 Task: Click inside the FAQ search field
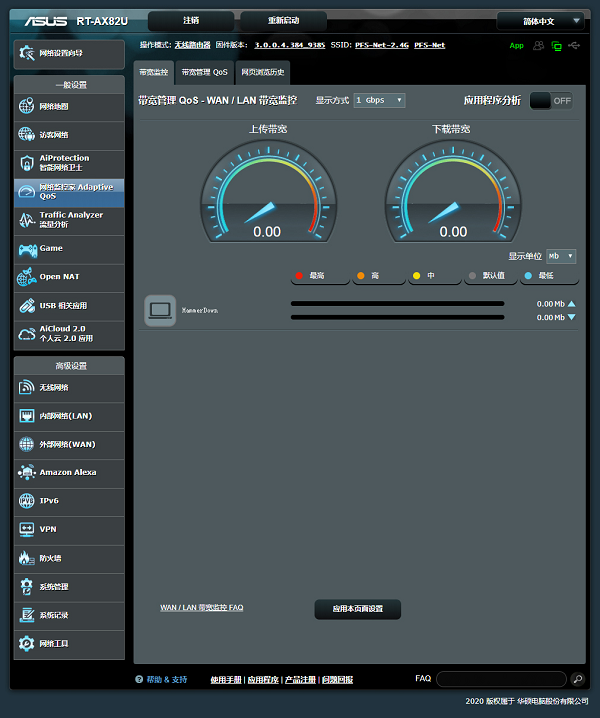click(502, 679)
